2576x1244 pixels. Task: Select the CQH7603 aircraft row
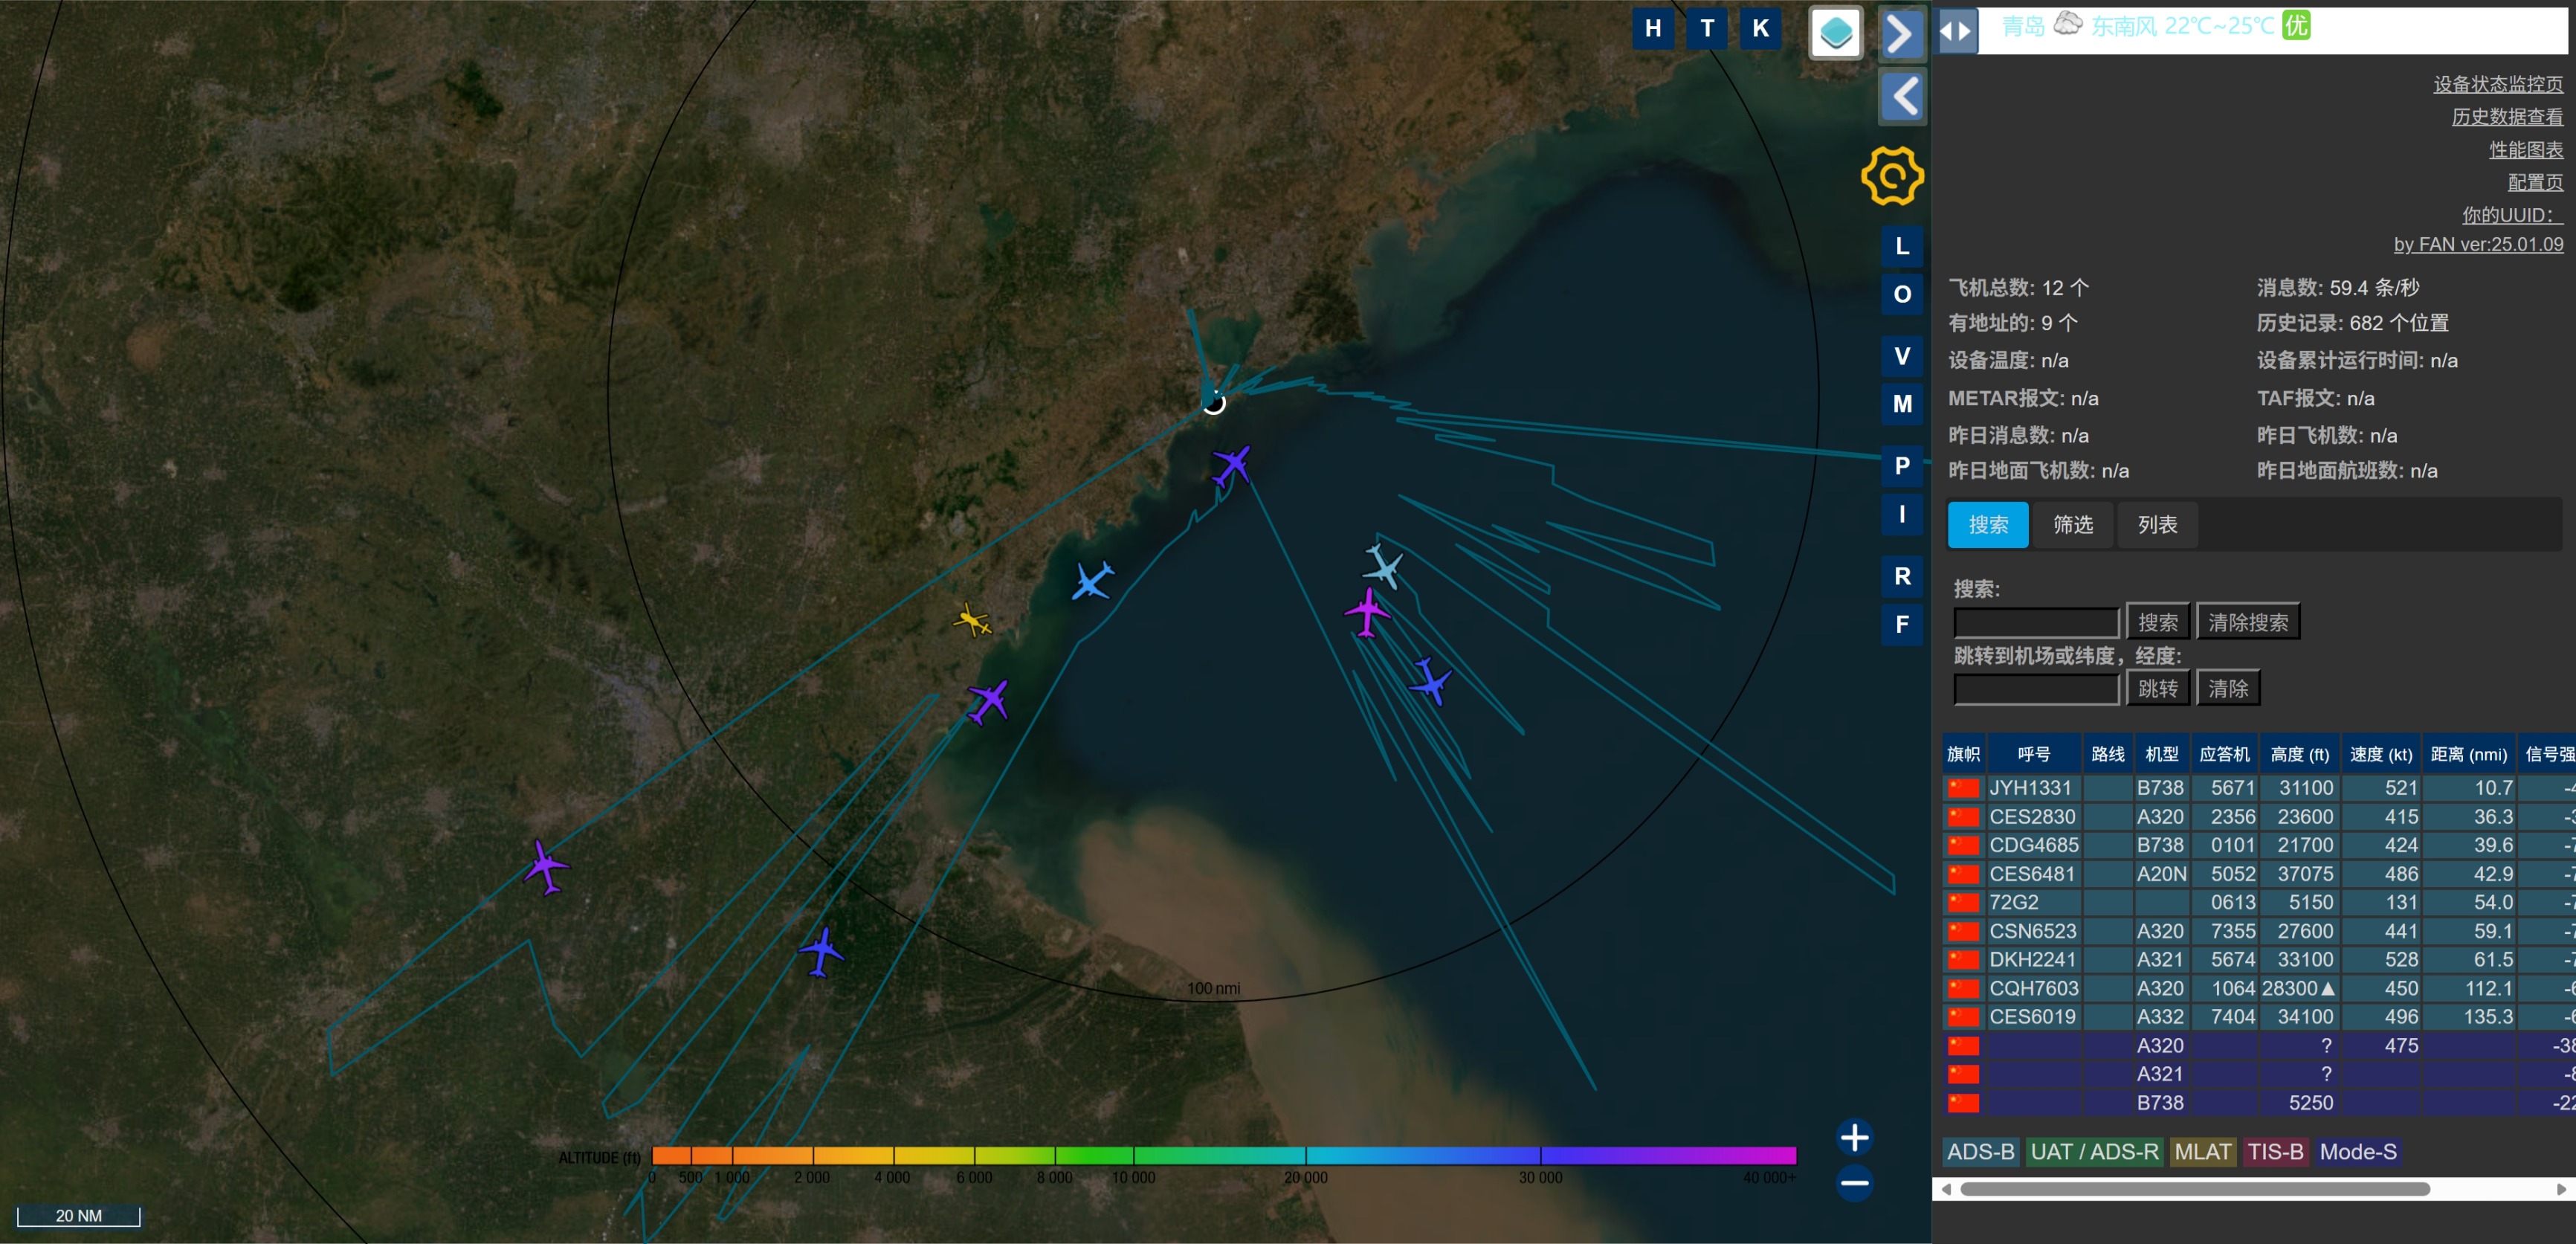(2258, 989)
